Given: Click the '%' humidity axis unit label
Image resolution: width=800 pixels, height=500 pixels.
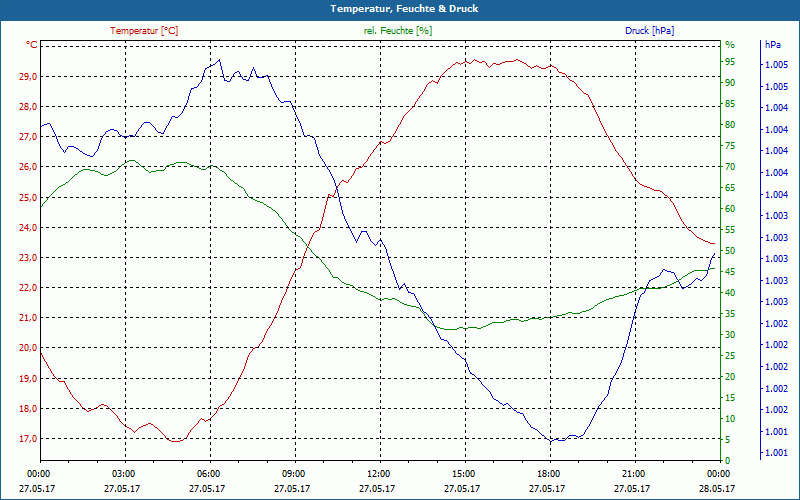Looking at the screenshot, I should point(730,45).
